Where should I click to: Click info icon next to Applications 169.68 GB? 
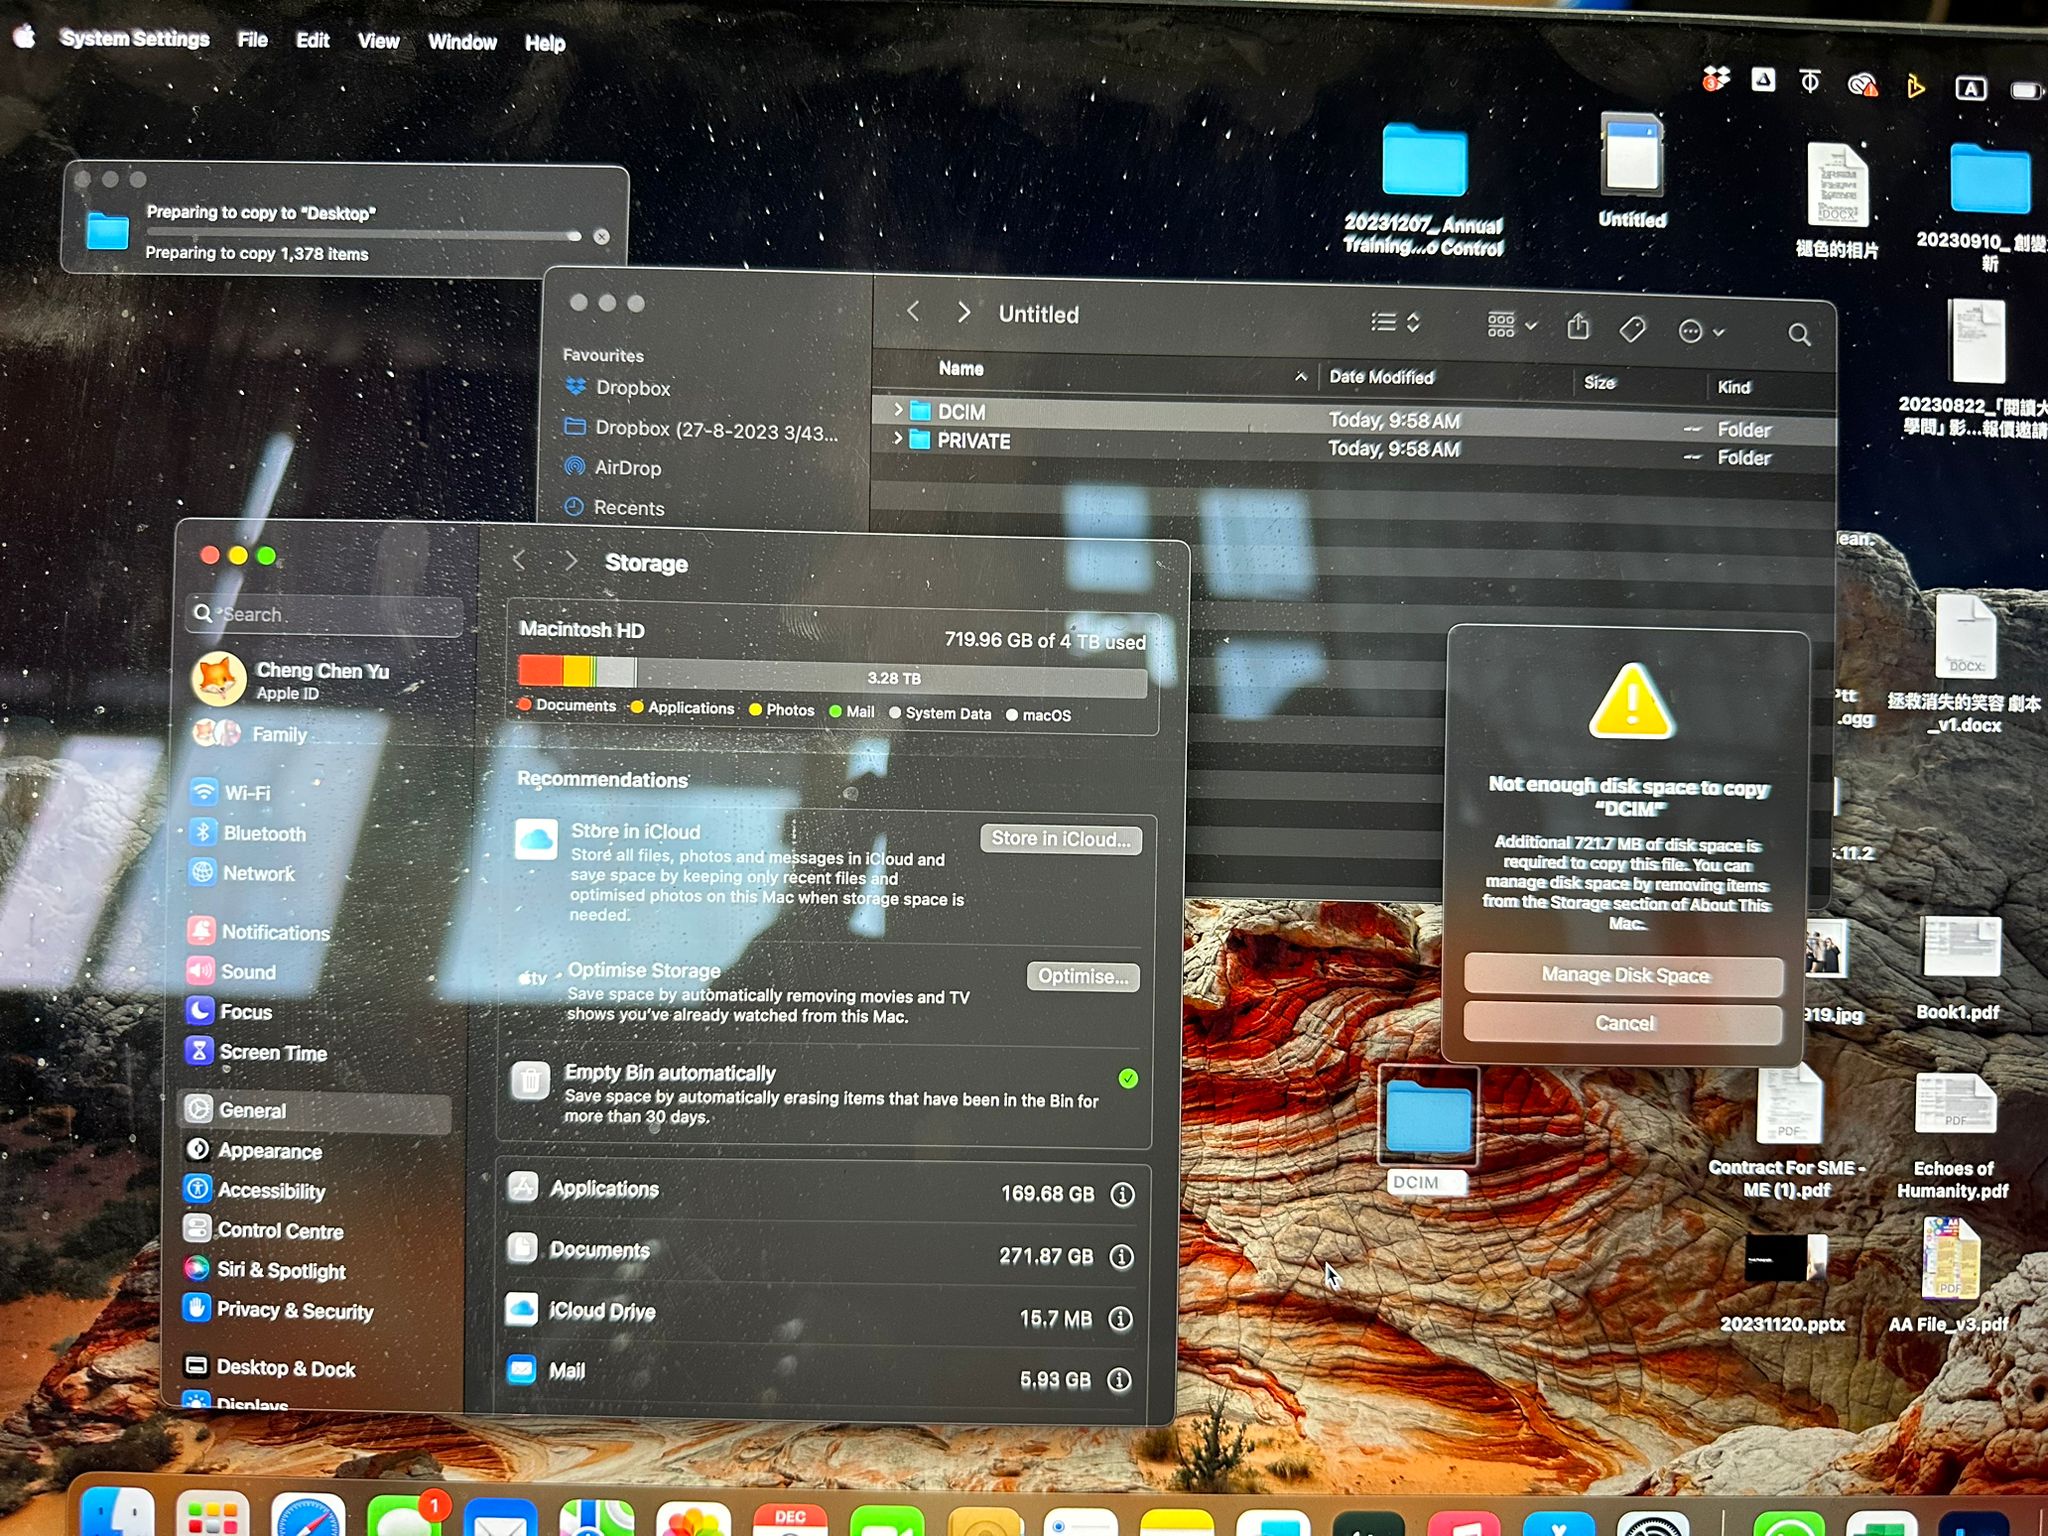[1123, 1194]
